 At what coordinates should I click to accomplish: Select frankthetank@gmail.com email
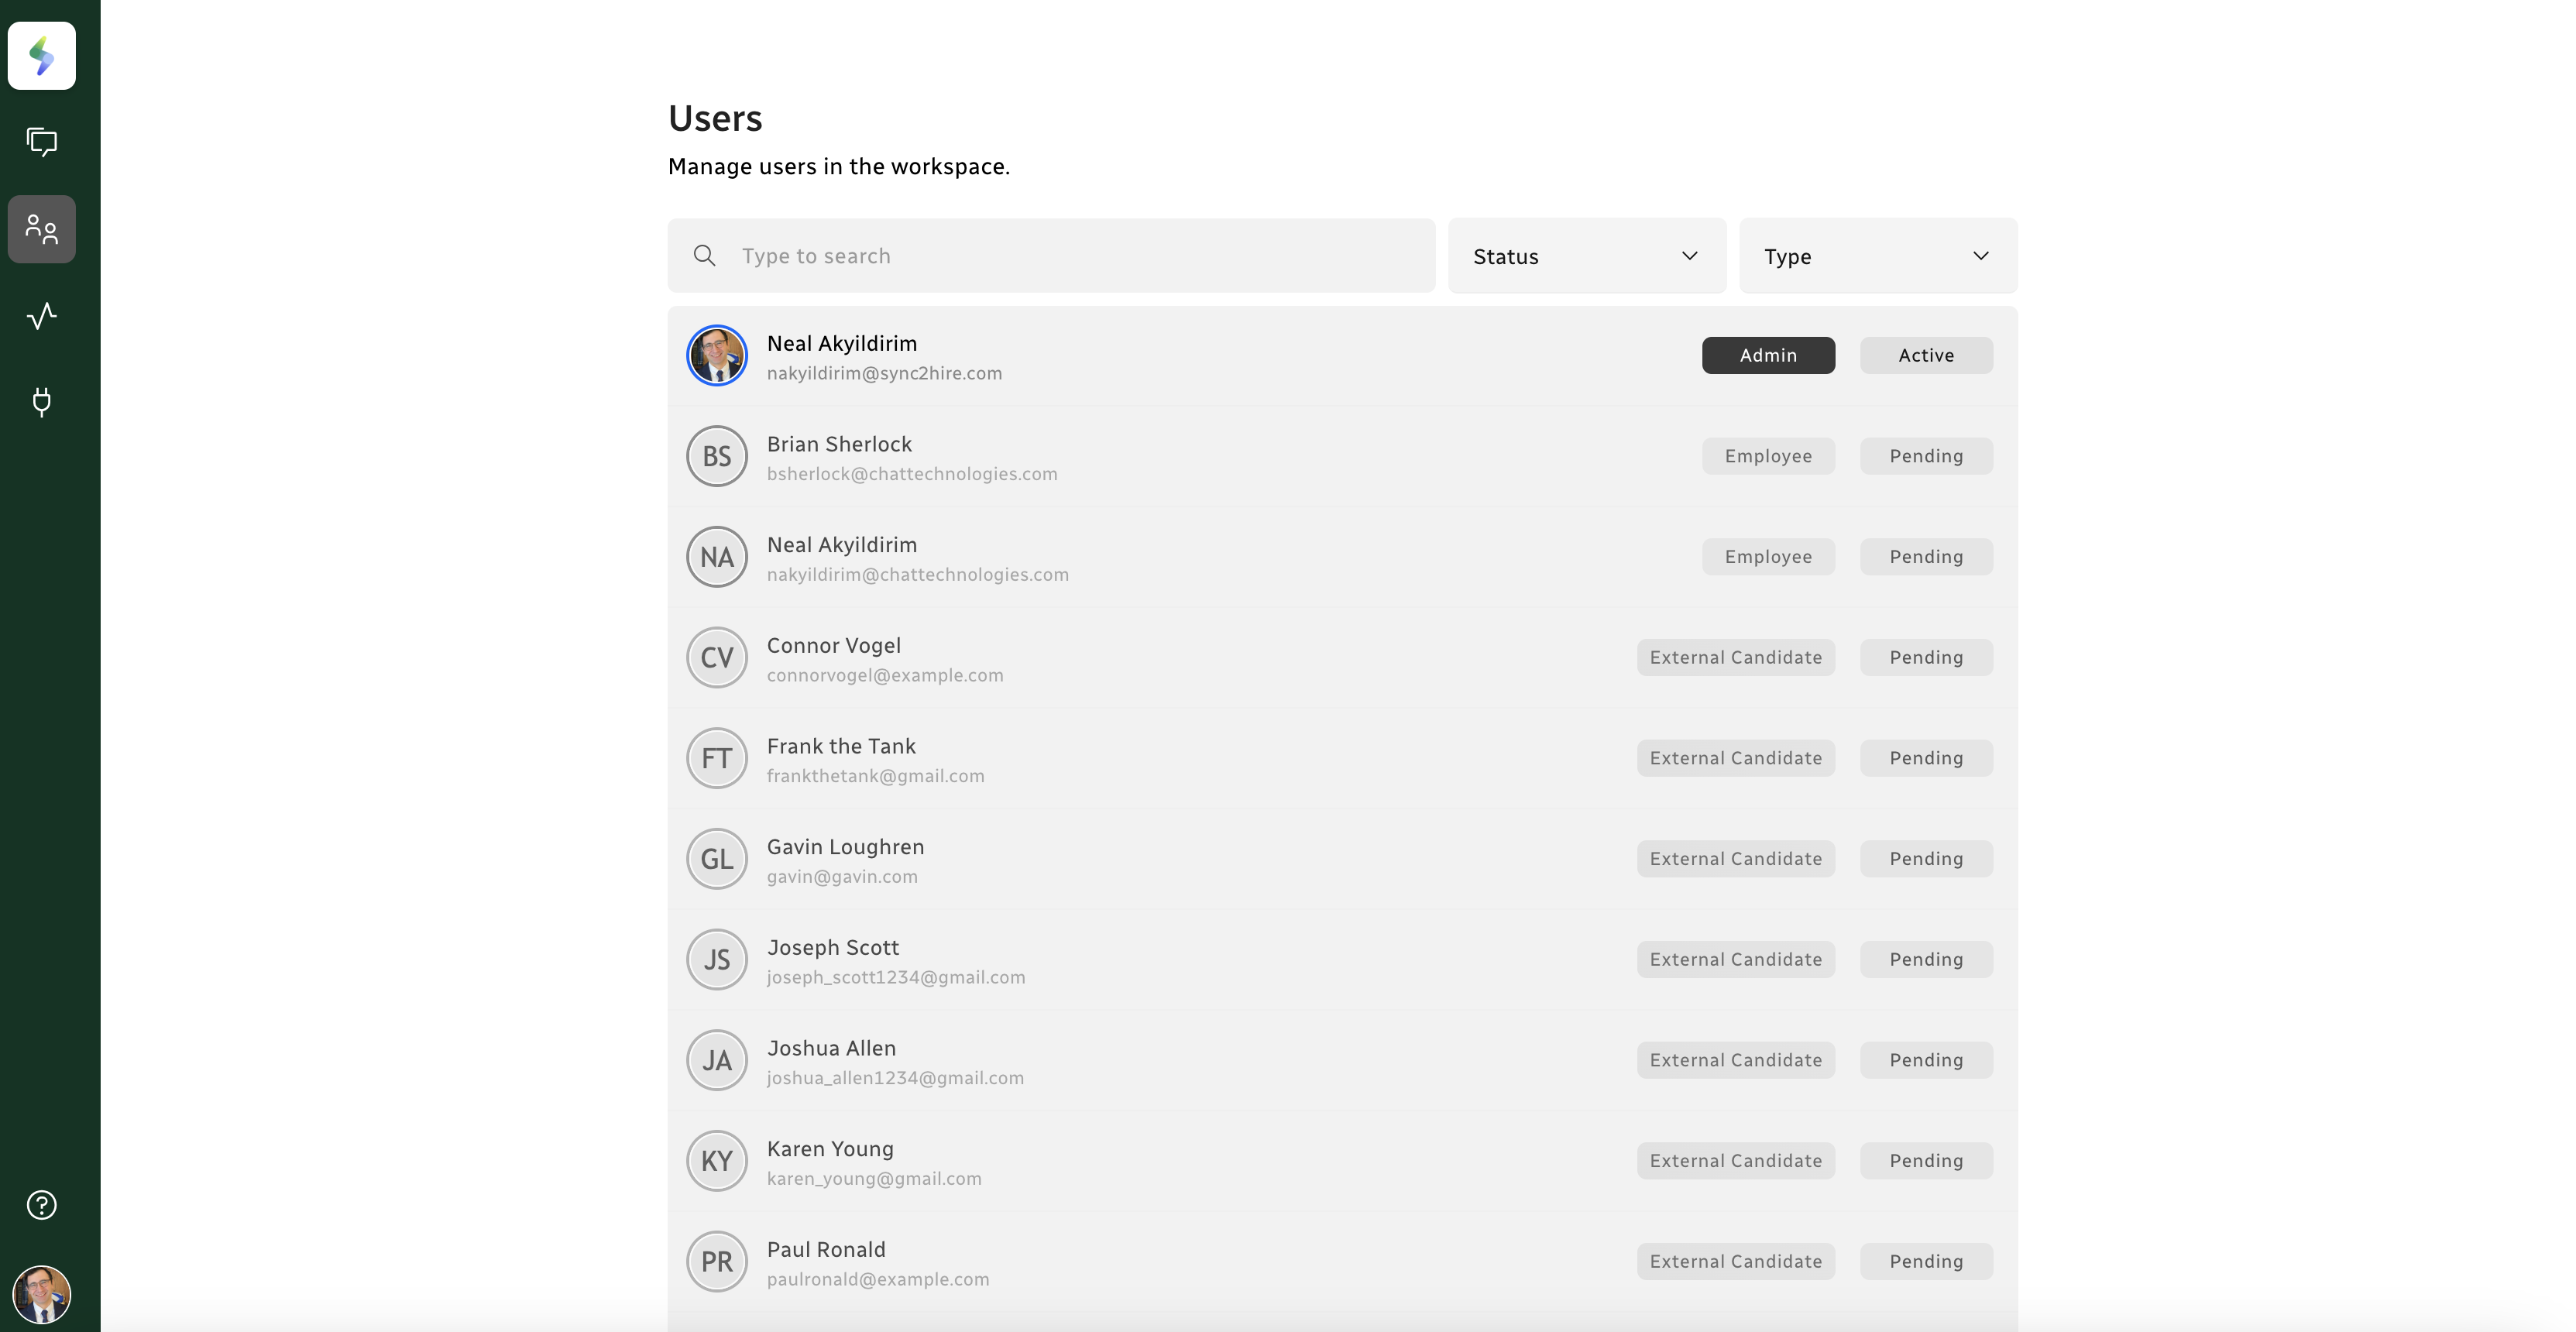coord(876,776)
